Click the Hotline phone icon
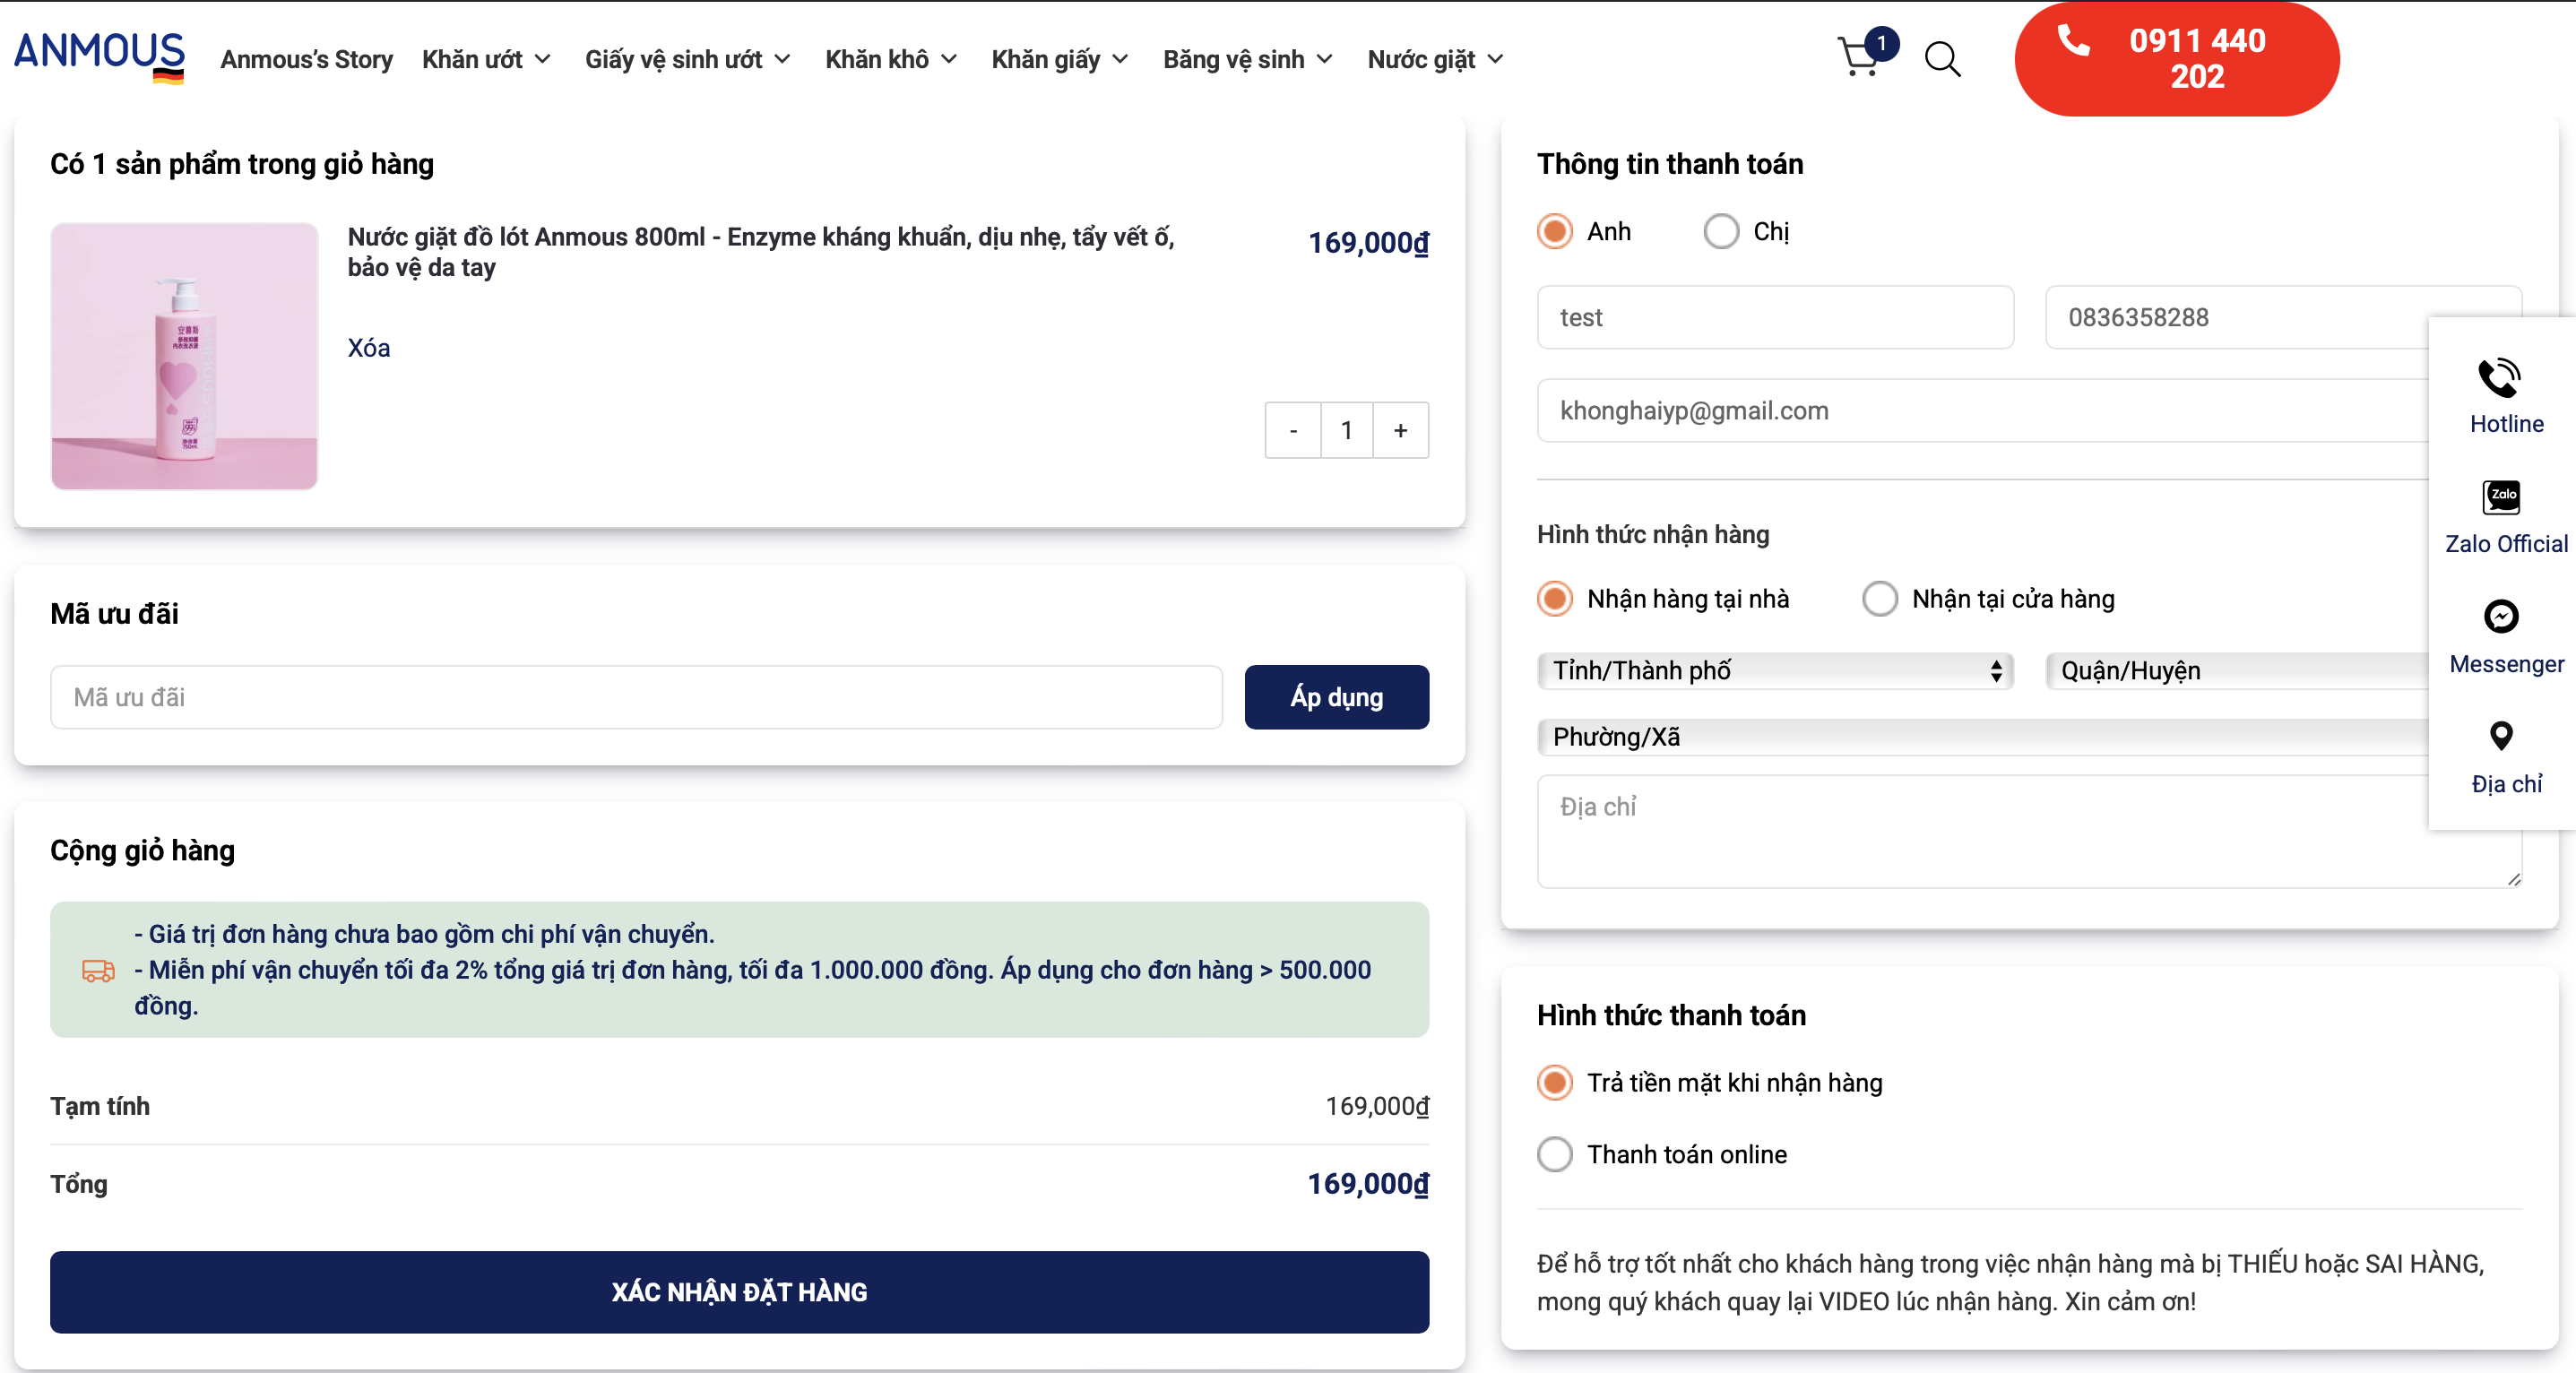This screenshot has width=2576, height=1373. pos(2499,379)
